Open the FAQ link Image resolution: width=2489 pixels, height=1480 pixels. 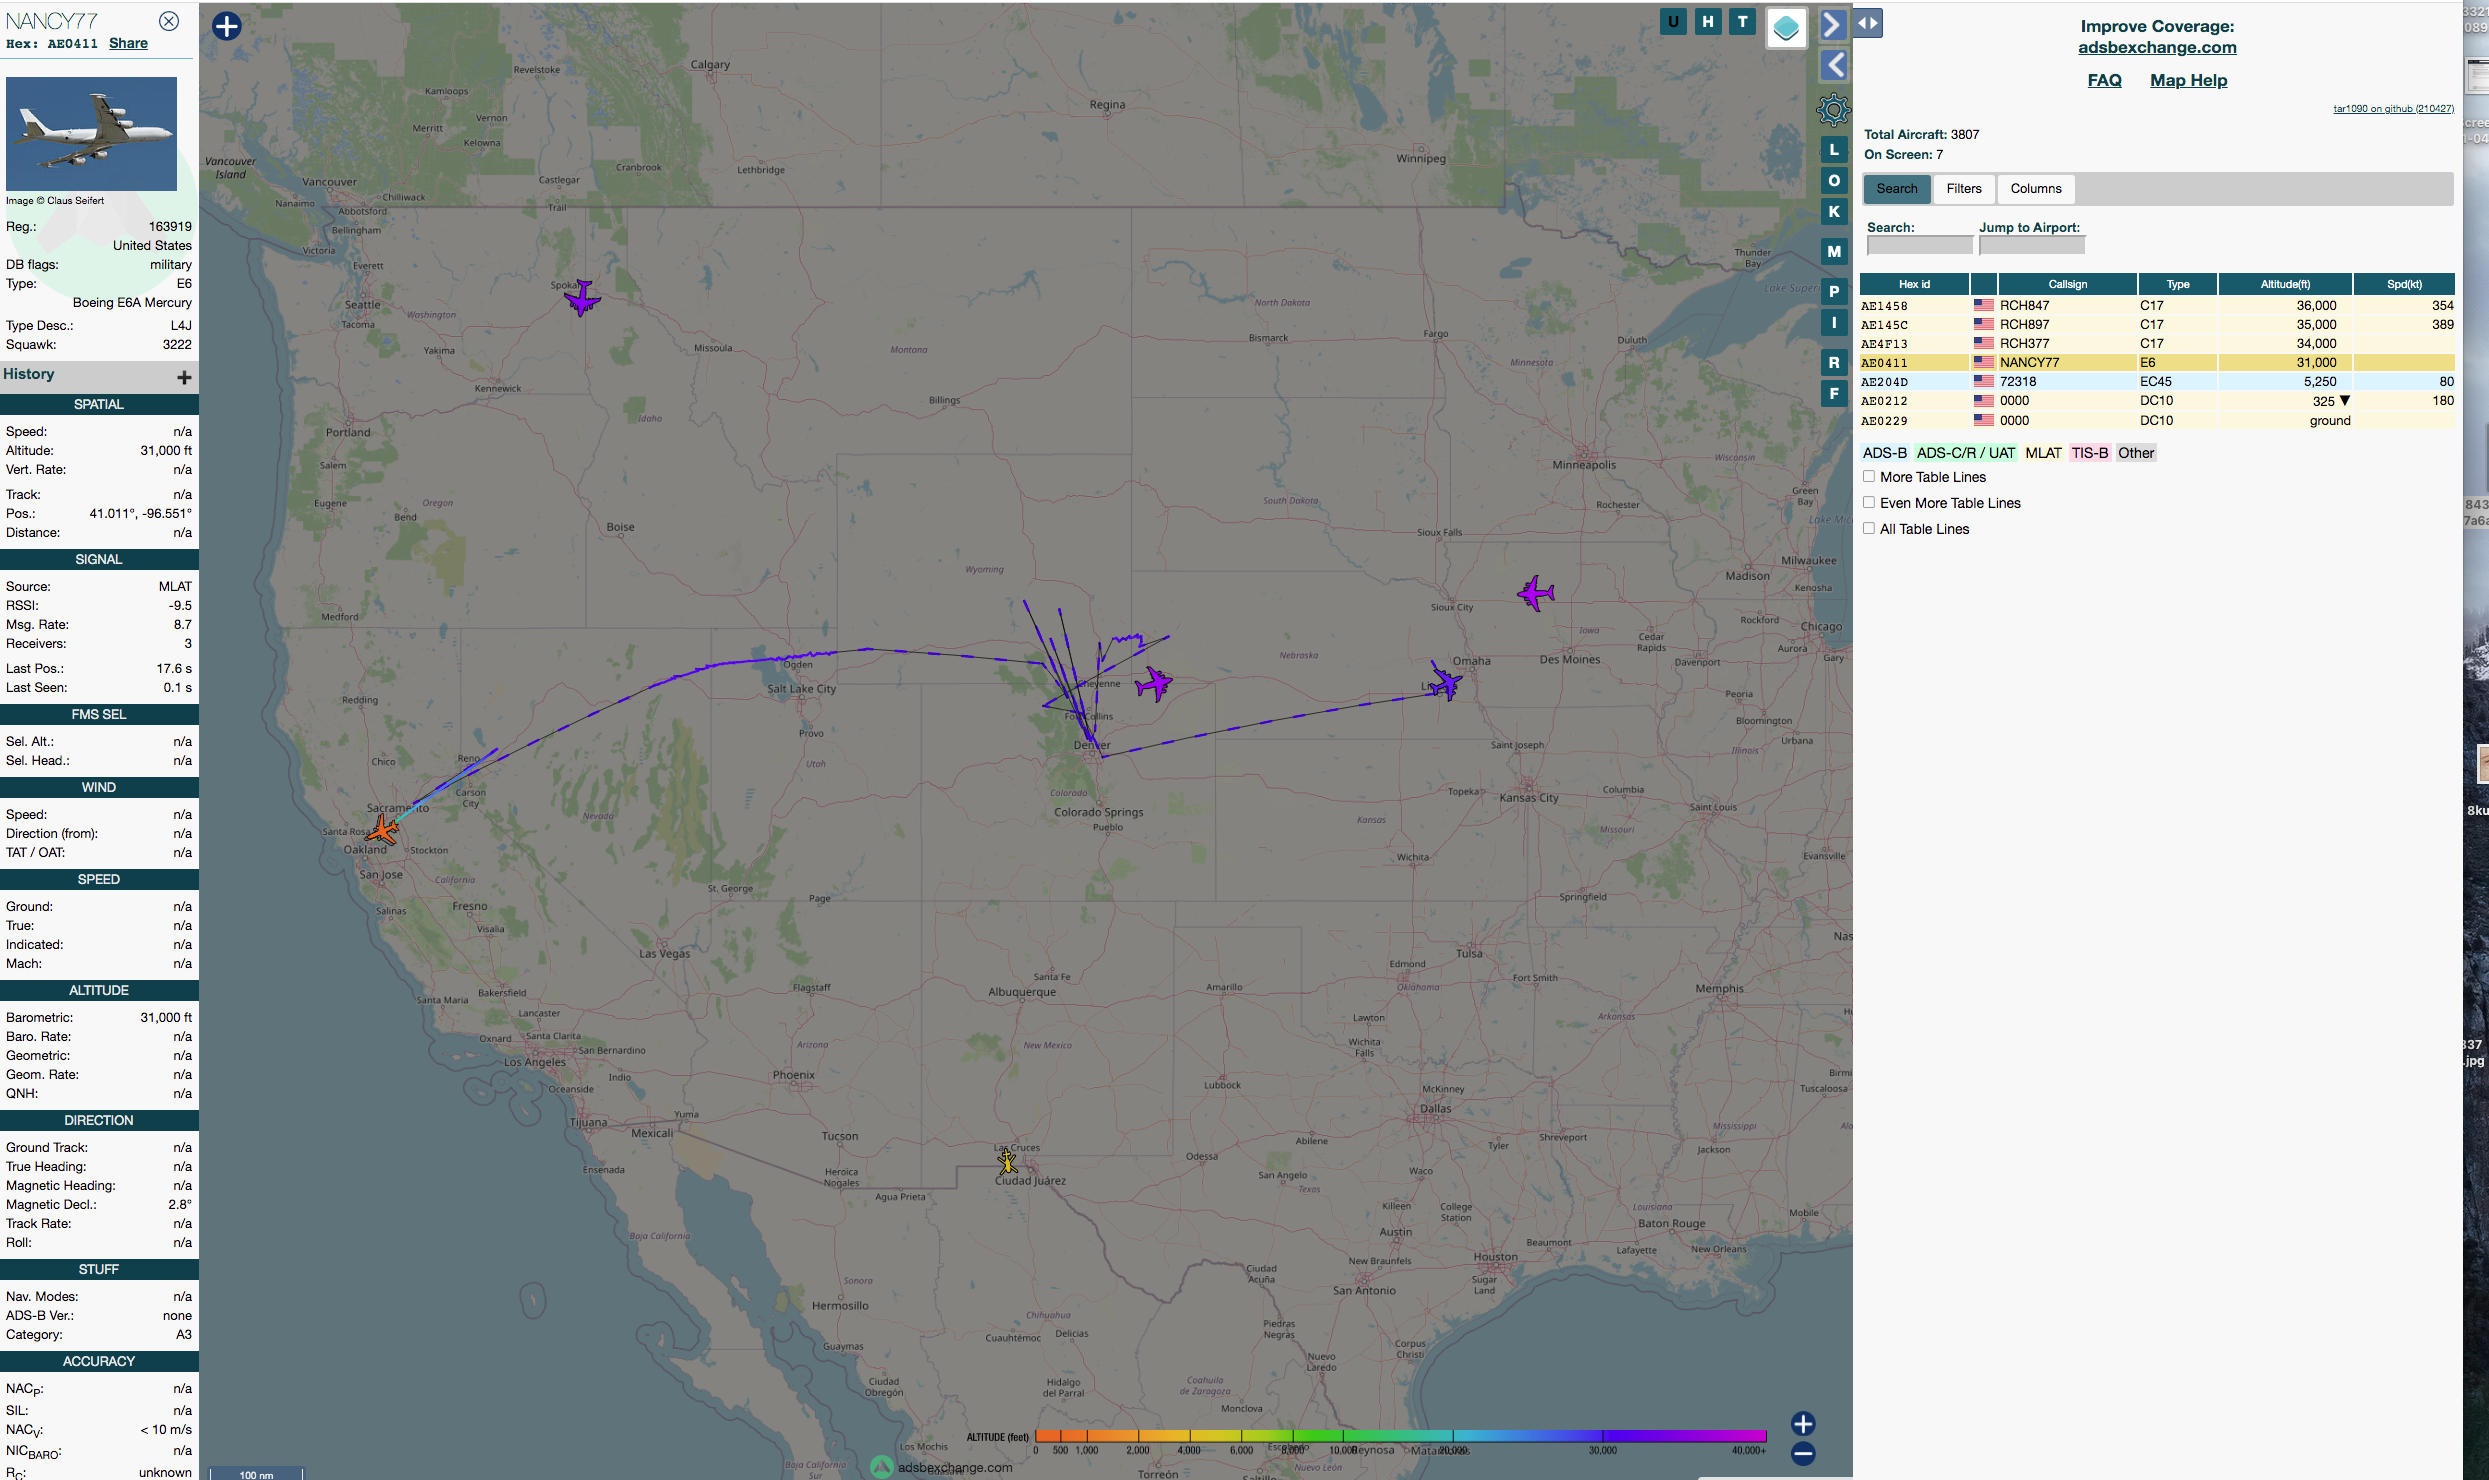2104,80
